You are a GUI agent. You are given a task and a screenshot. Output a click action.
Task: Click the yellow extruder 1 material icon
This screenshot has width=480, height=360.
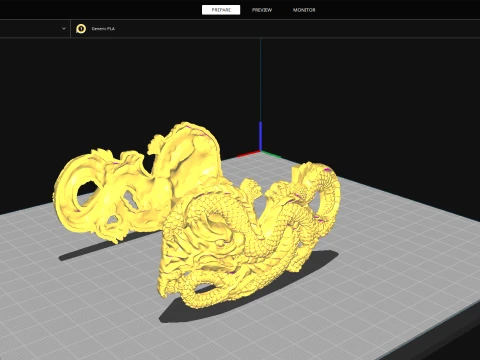tap(81, 29)
